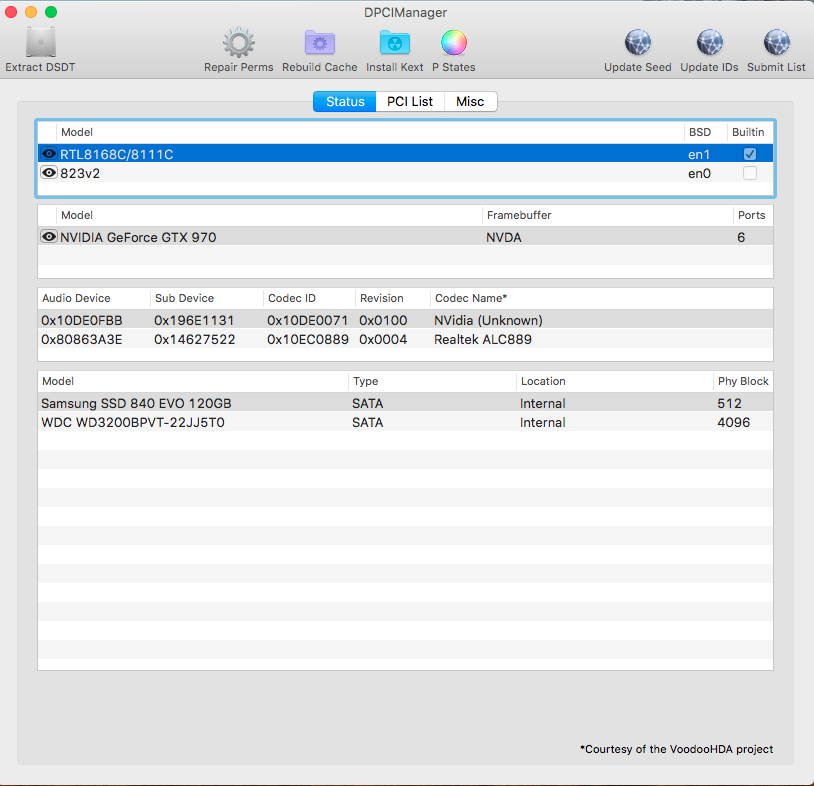
Task: Click the Update IDs globe icon
Action: tap(709, 43)
